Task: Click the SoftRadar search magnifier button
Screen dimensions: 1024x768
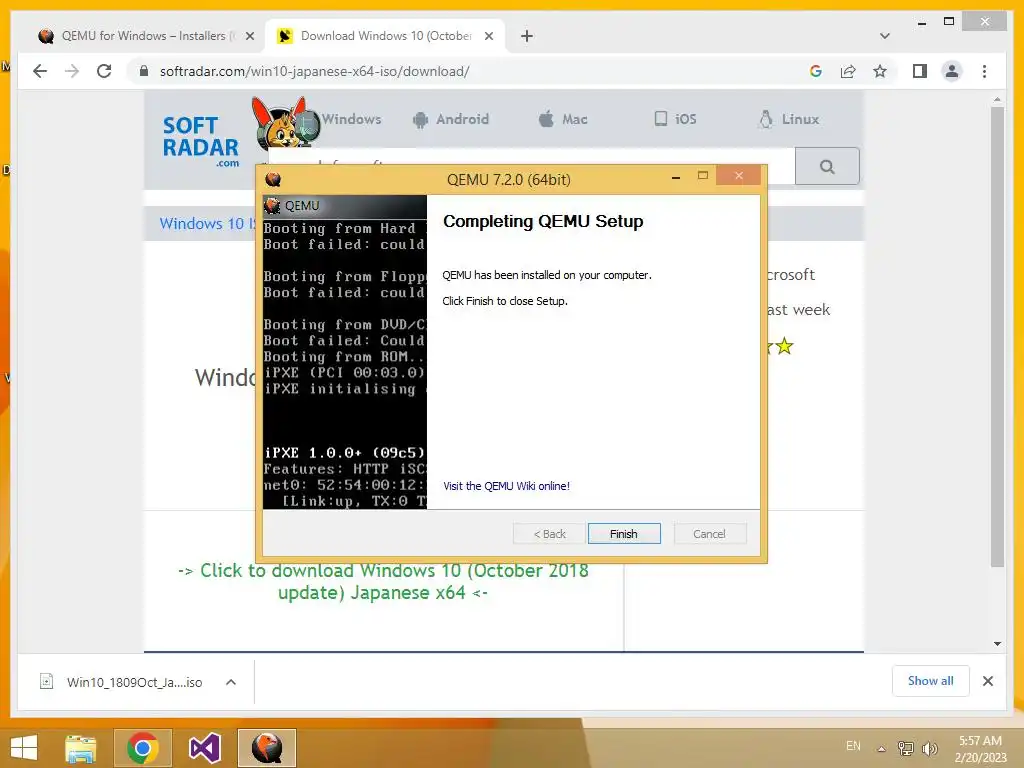Action: point(827,167)
